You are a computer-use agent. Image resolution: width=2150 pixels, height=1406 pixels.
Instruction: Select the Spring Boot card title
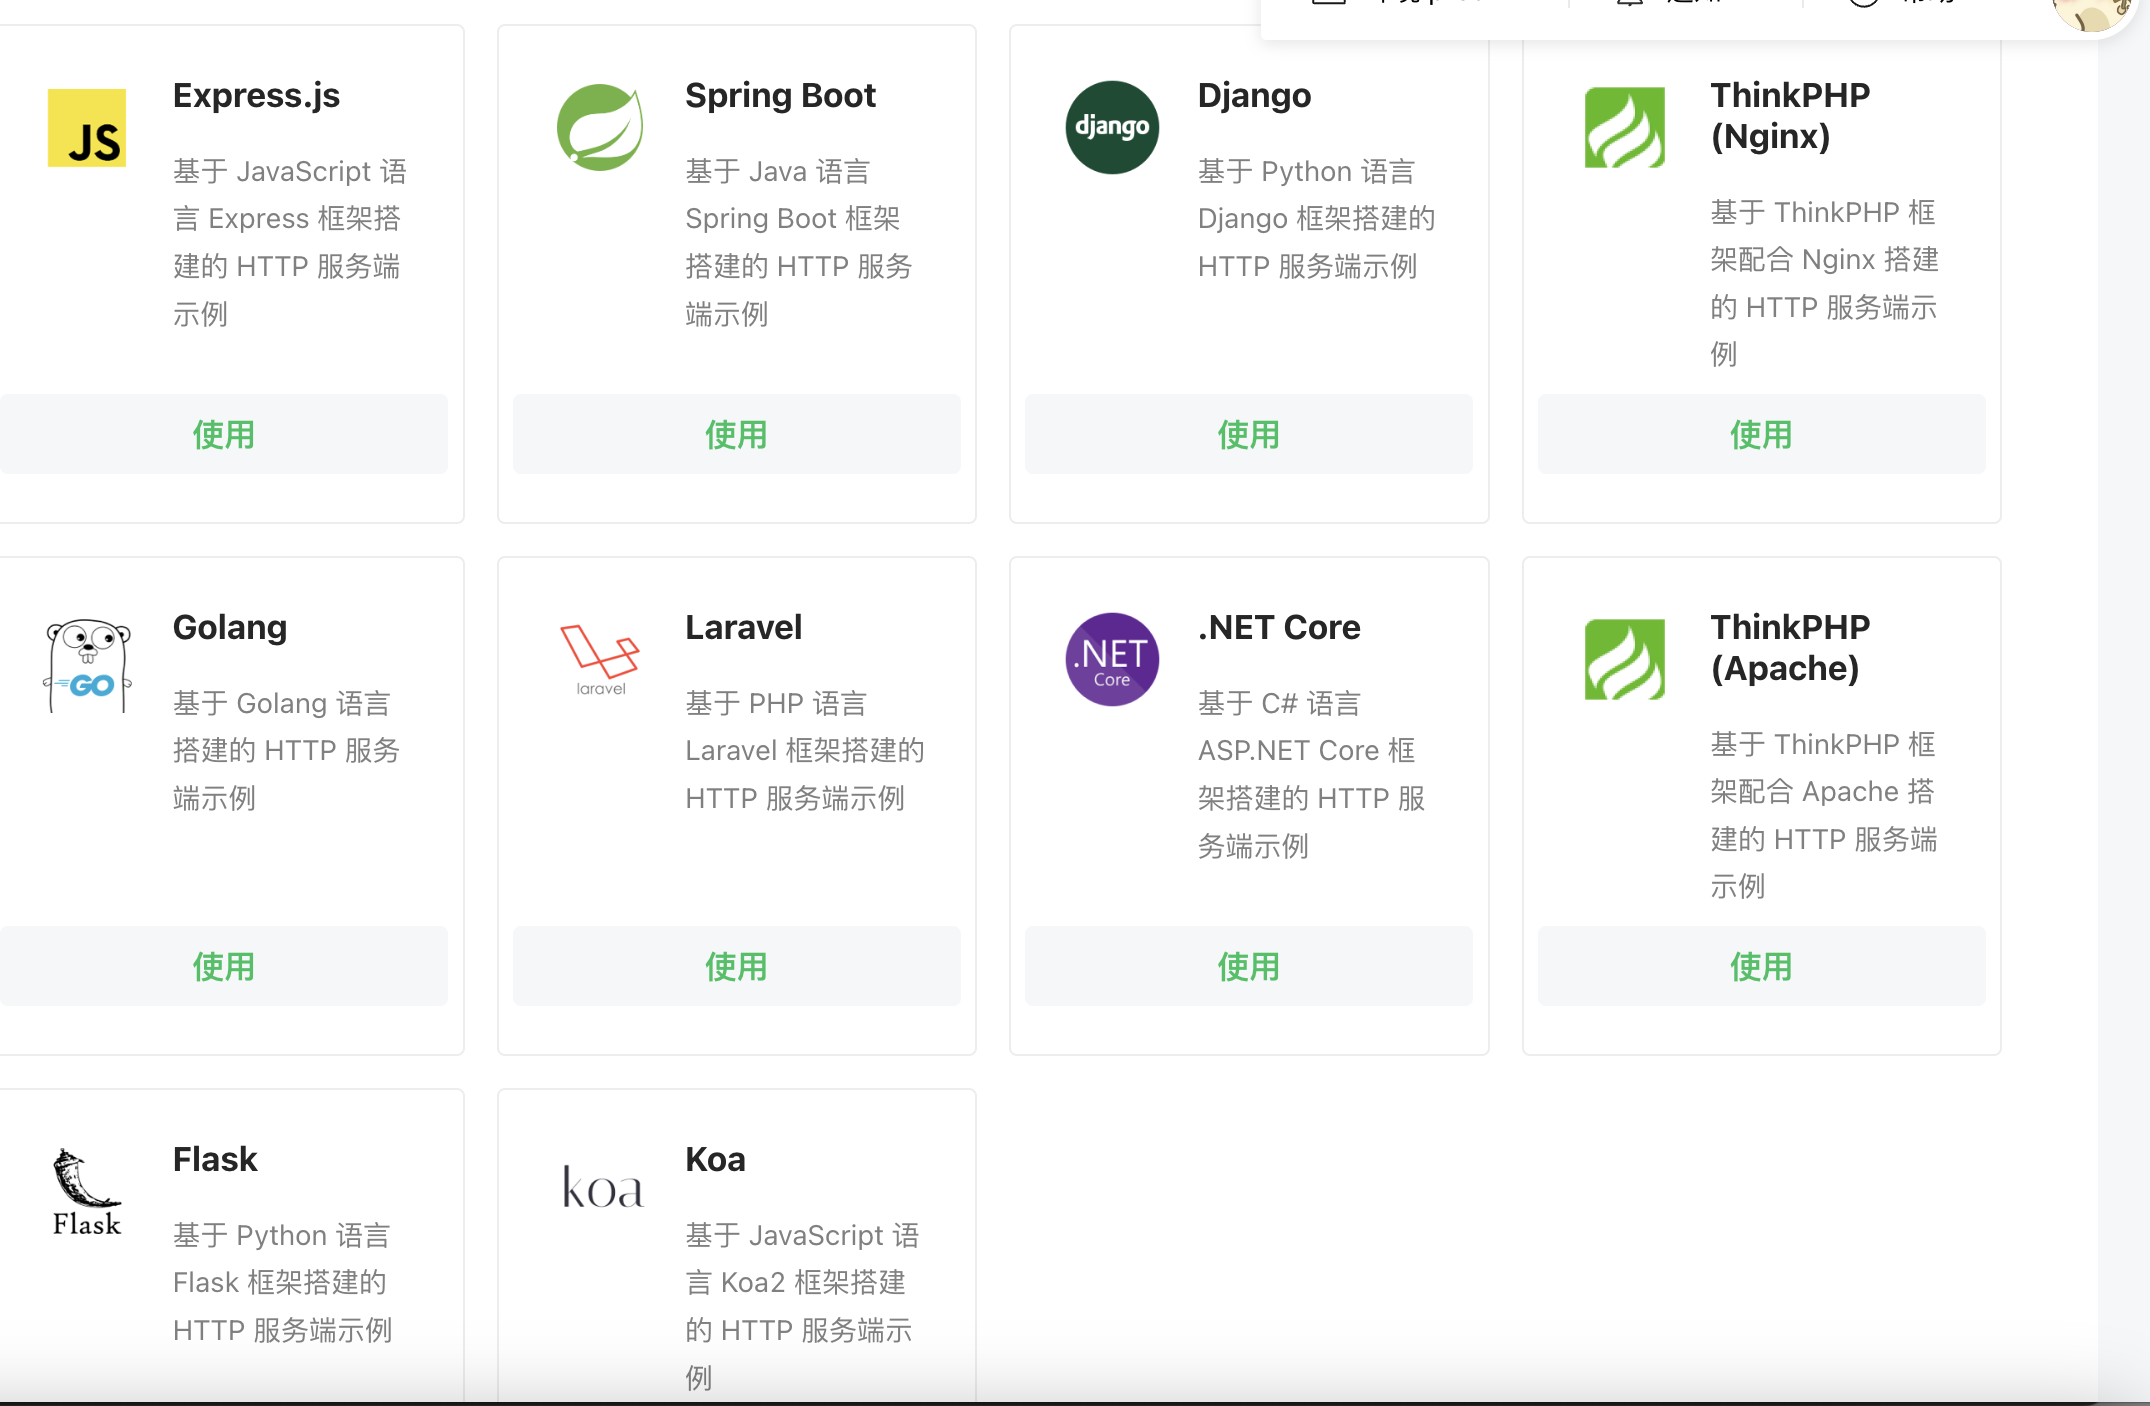coord(780,96)
